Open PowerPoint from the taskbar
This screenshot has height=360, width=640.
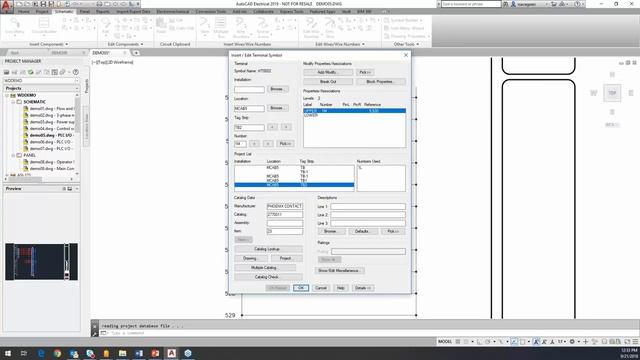(x=155, y=353)
